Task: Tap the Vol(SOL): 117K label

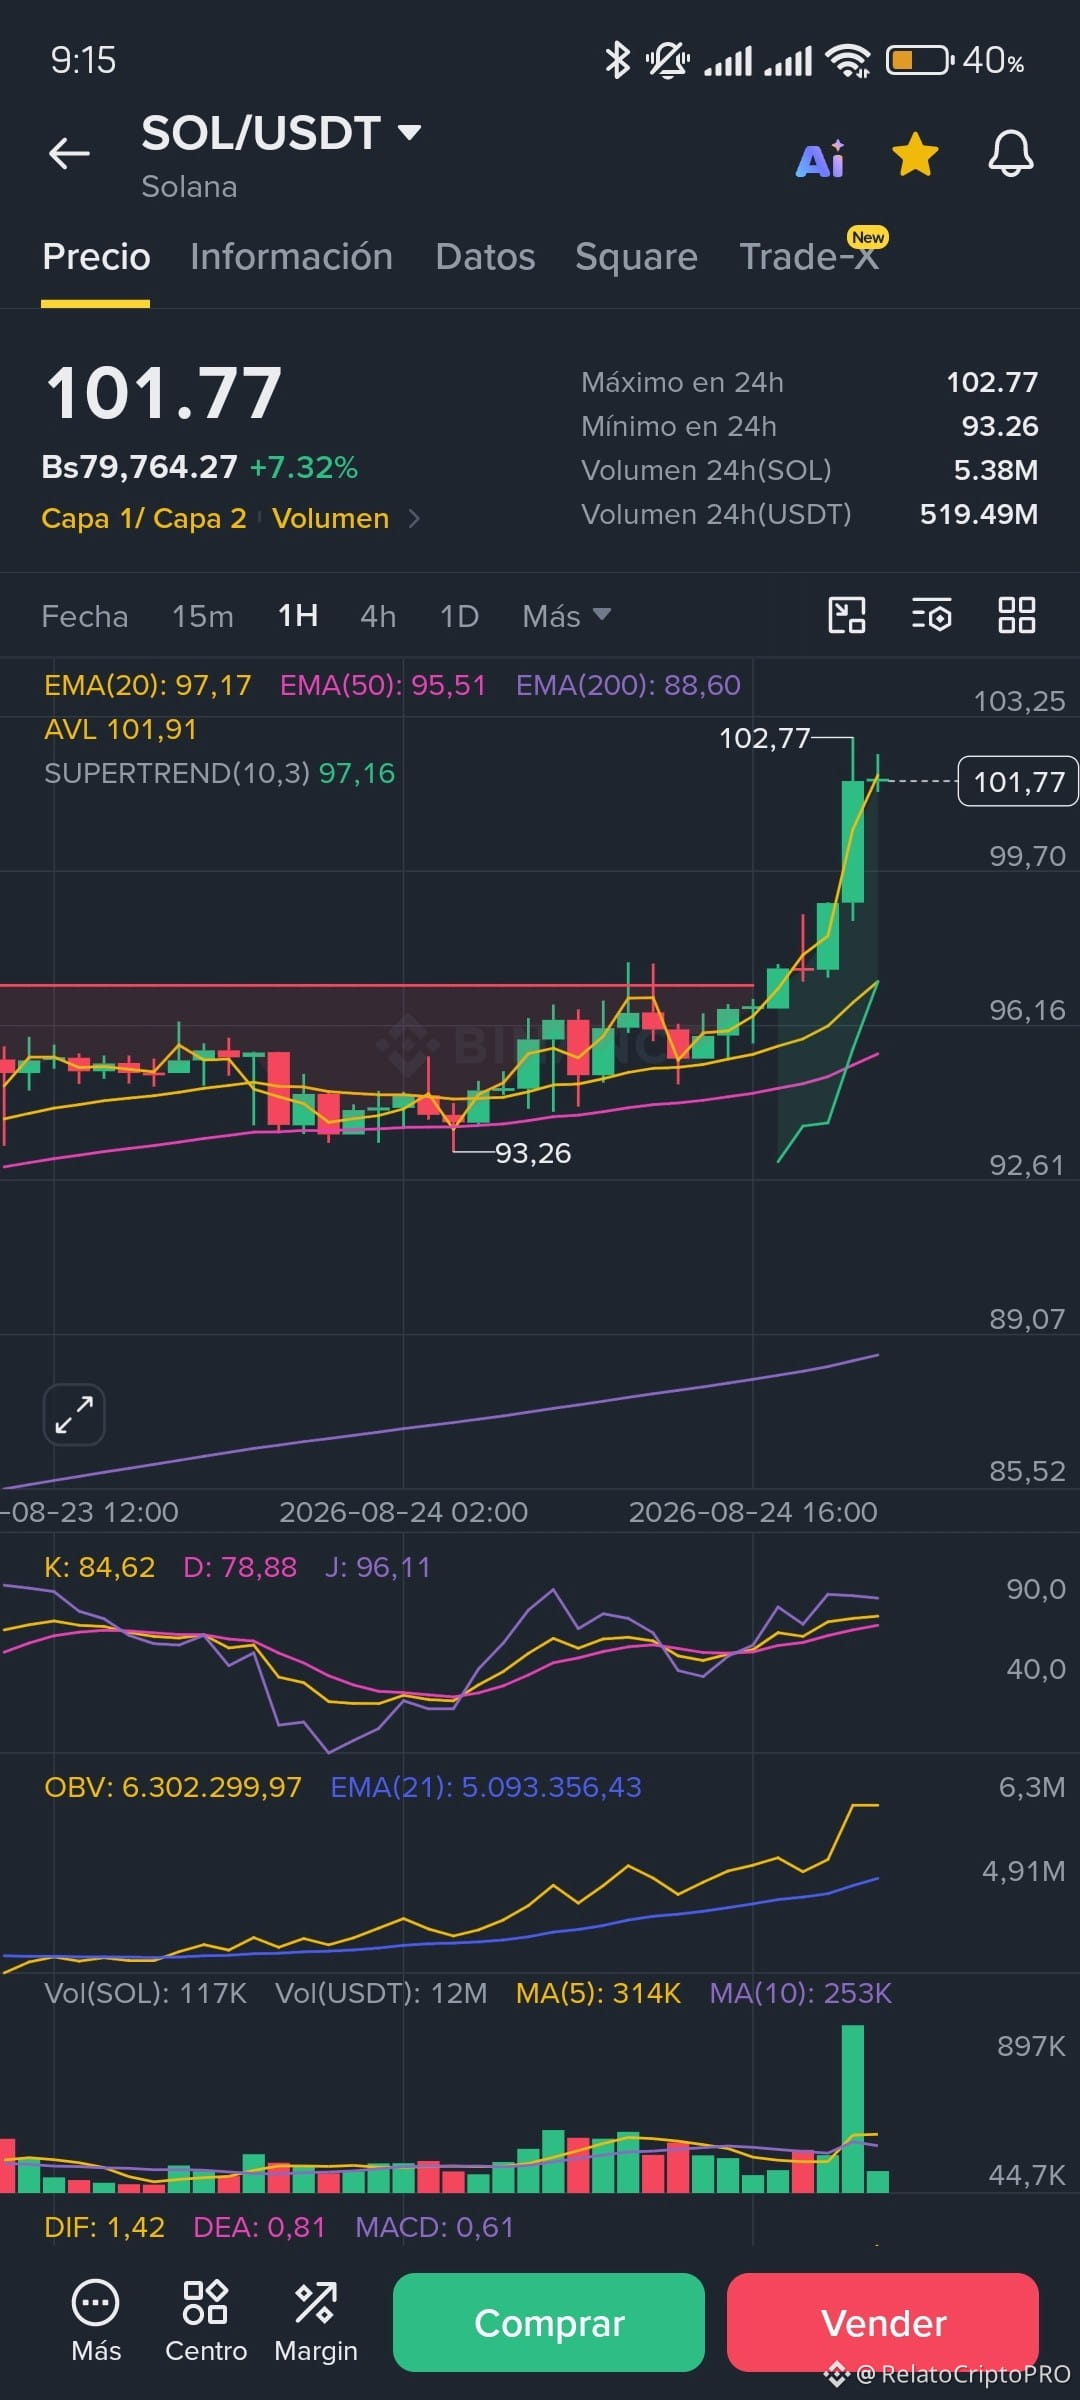Action: (146, 1993)
